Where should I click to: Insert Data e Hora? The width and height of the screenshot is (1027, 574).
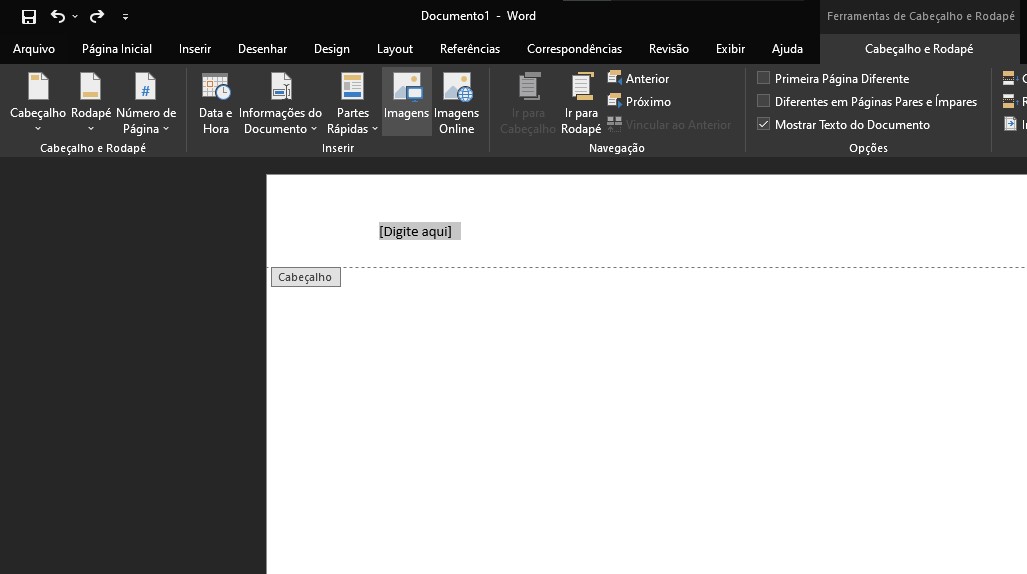[215, 103]
